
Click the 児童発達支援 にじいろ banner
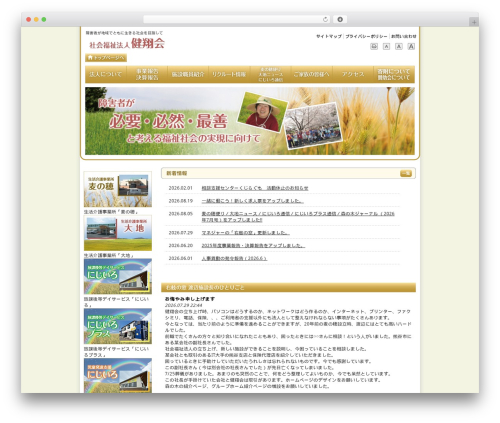118,376
